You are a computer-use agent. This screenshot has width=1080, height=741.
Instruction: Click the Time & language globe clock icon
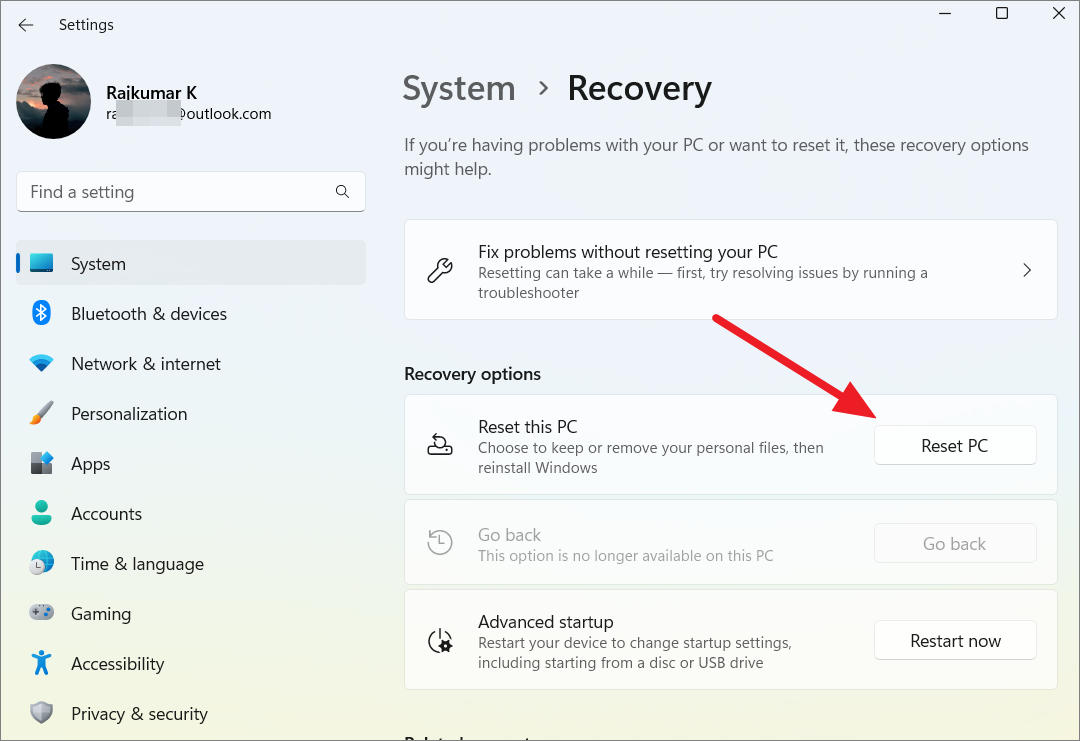click(x=41, y=563)
